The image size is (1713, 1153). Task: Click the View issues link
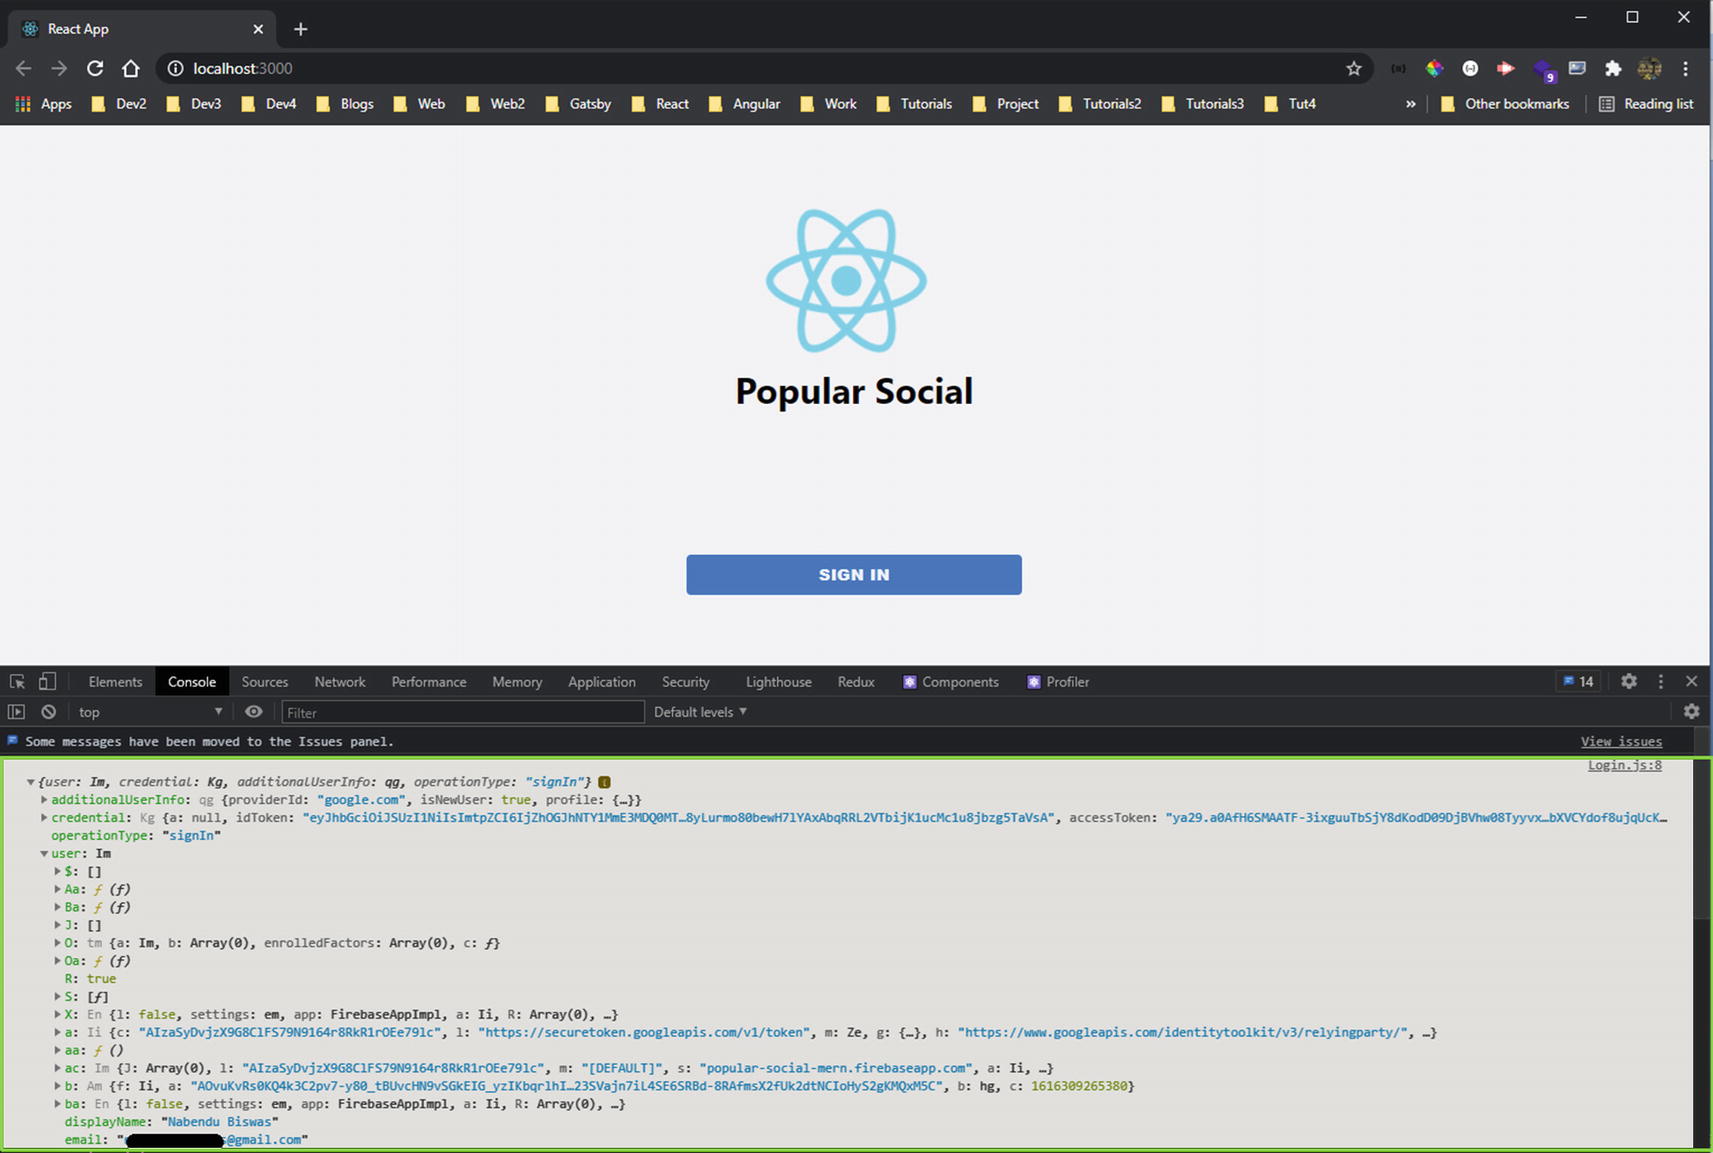pos(1620,741)
